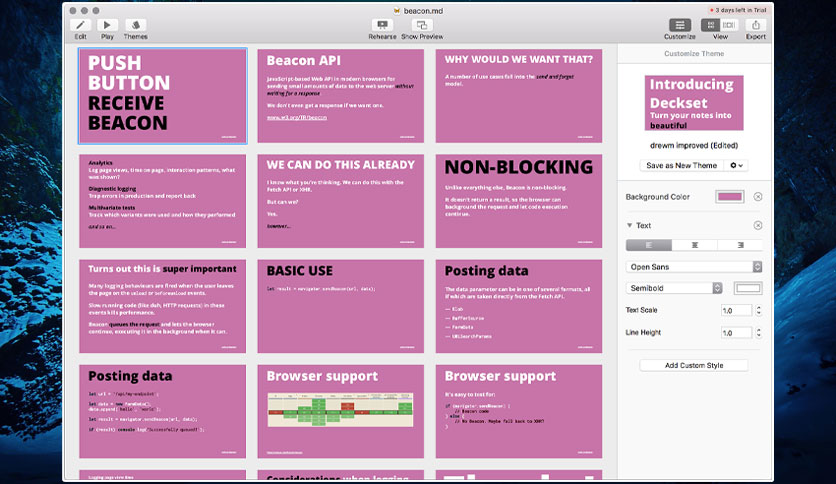
Task: Open the Themes picker
Action: coord(135,25)
